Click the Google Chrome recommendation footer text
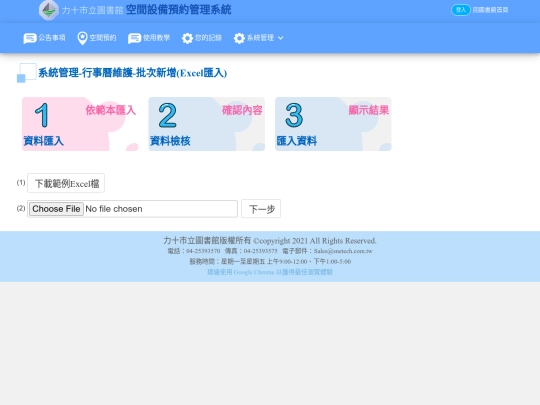Image resolution: width=540 pixels, height=405 pixels. tap(270, 272)
